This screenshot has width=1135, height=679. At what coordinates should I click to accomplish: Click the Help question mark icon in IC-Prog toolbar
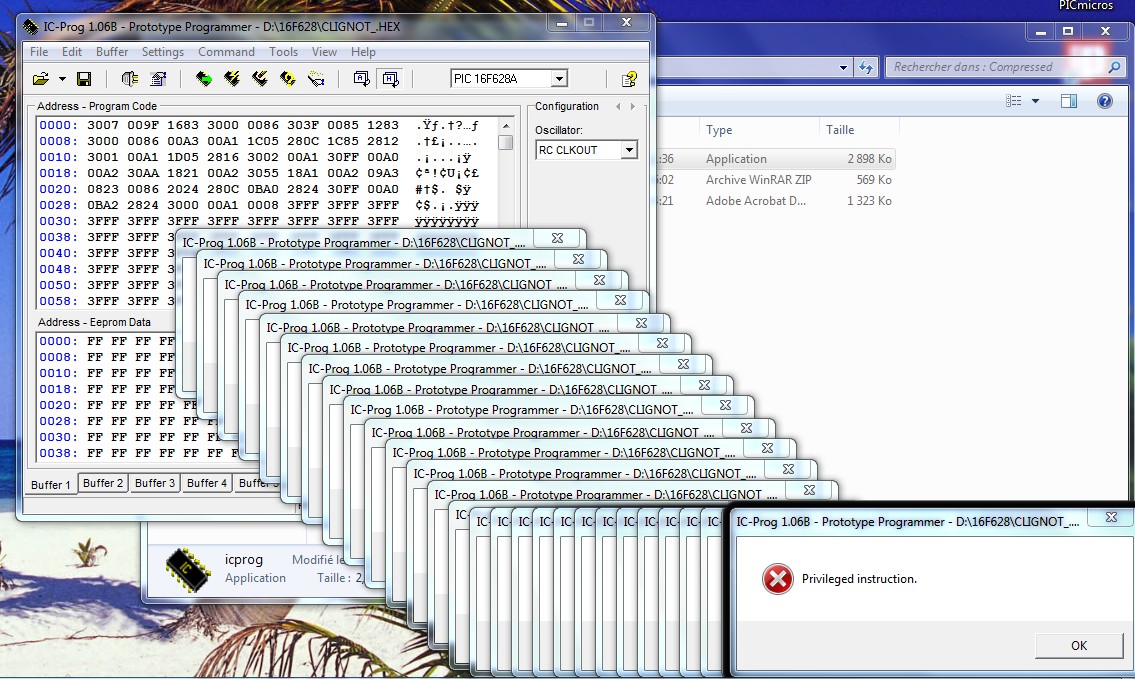(629, 78)
